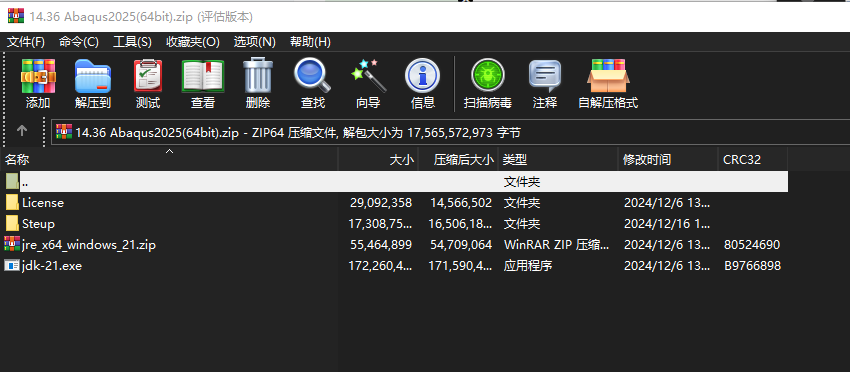Click the 自解压格式 (SFX) icon
Screen dimensions: 850x372
point(608,75)
